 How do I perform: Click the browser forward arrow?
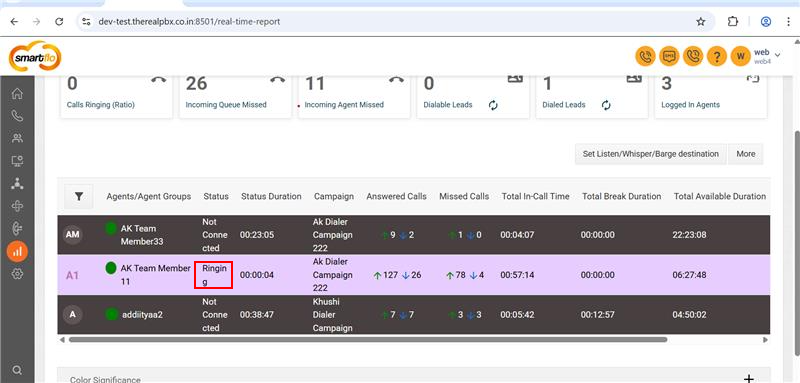coord(36,21)
